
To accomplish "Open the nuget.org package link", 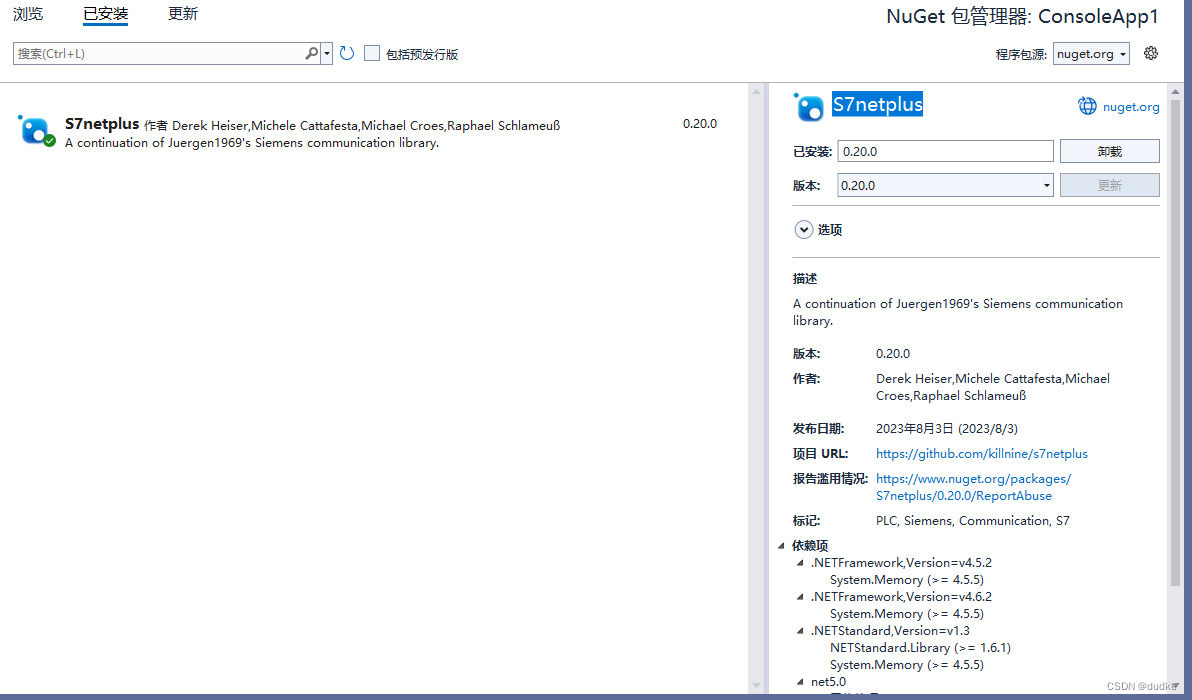I will point(1131,107).
